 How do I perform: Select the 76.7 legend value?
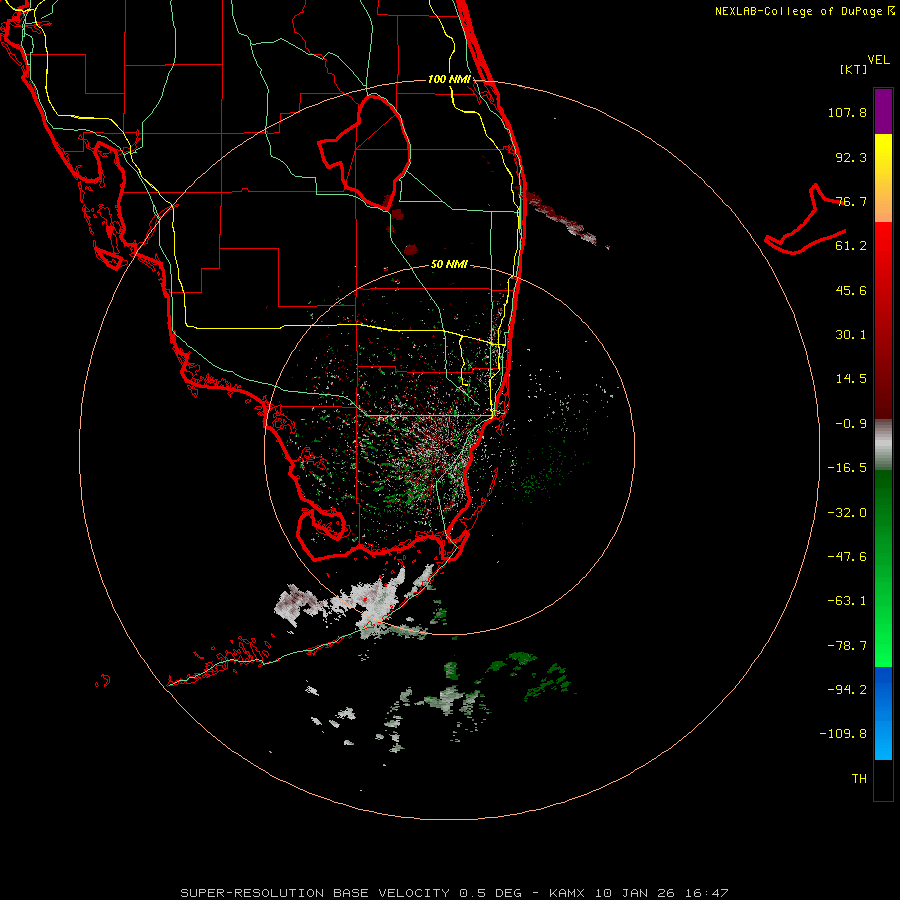851,201
